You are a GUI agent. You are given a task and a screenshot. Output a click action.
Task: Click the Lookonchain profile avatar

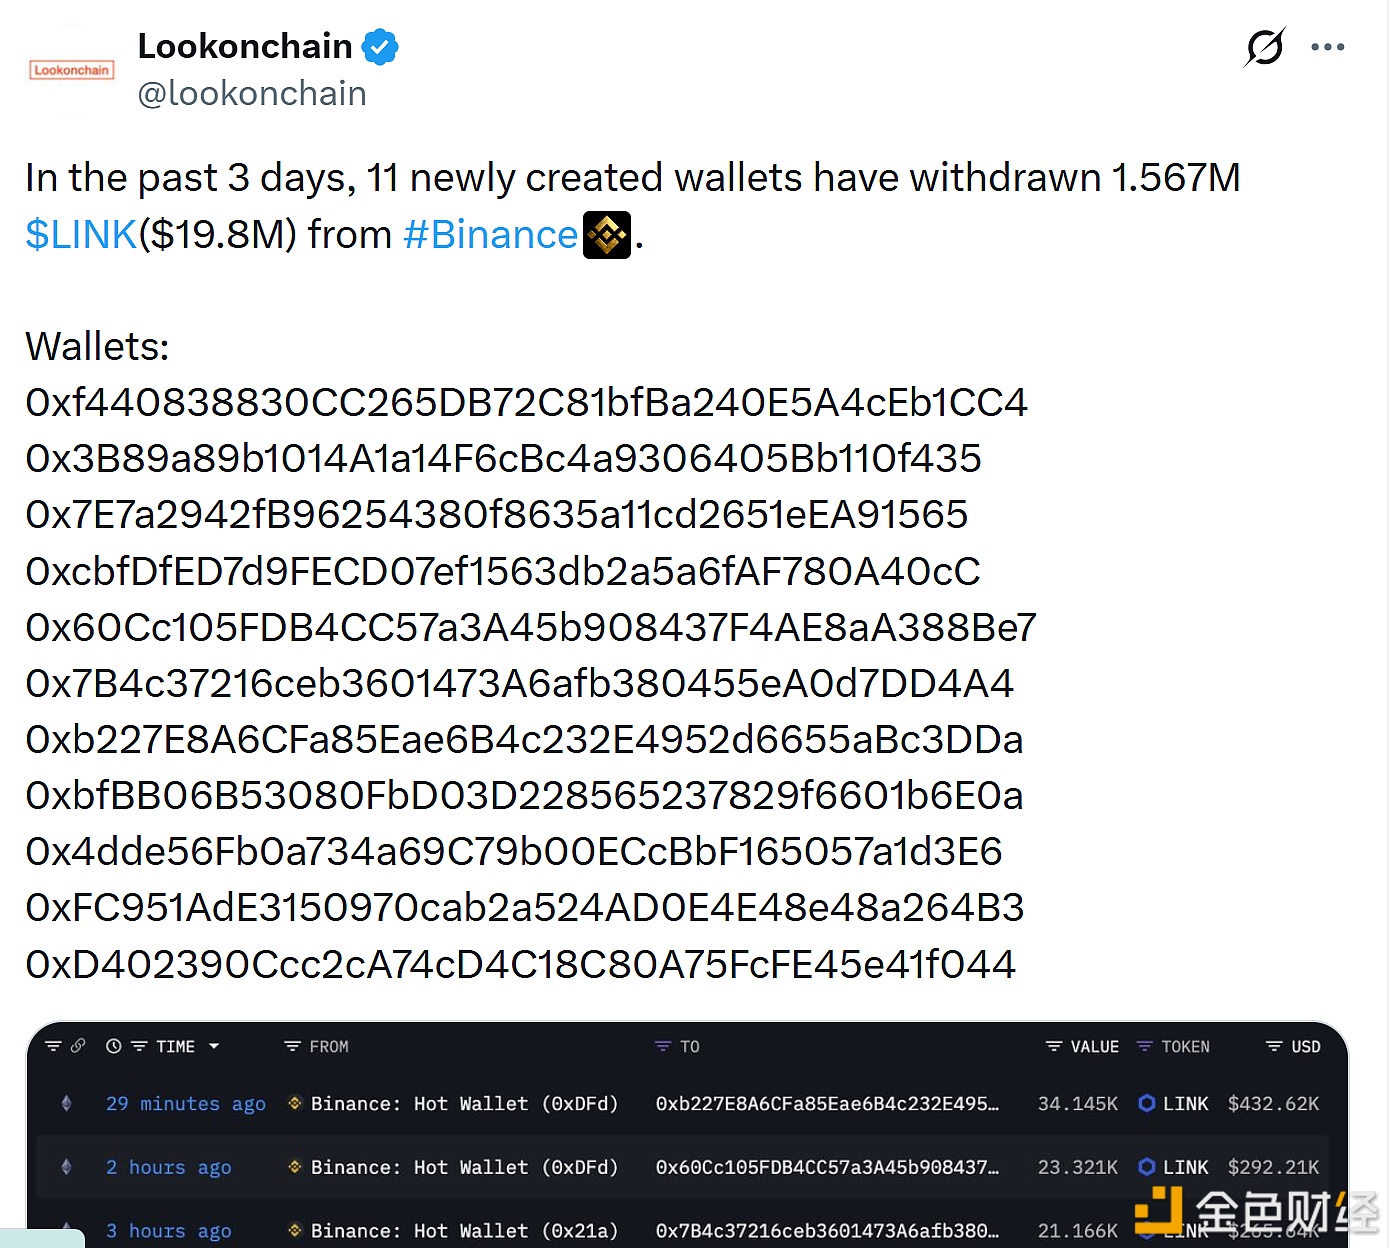click(x=71, y=70)
